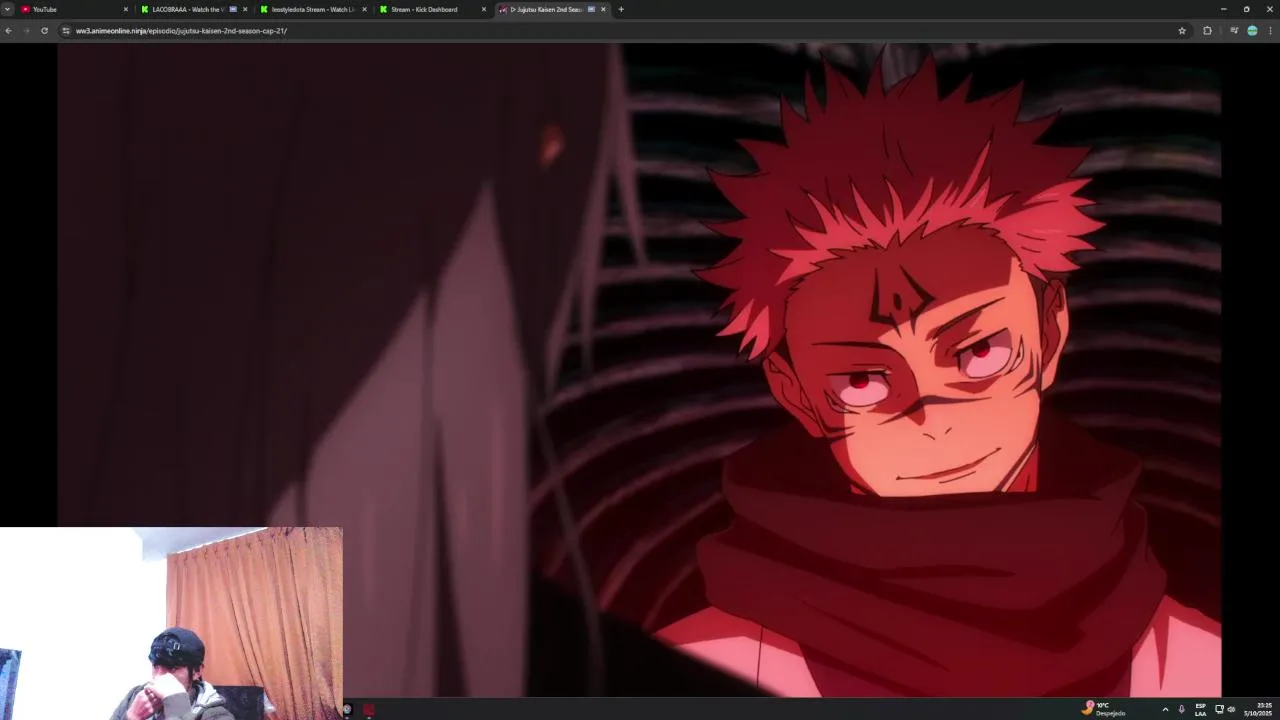Audio indicator on LACOBRAAA tab
This screenshot has width=1280, height=720.
[233, 9]
